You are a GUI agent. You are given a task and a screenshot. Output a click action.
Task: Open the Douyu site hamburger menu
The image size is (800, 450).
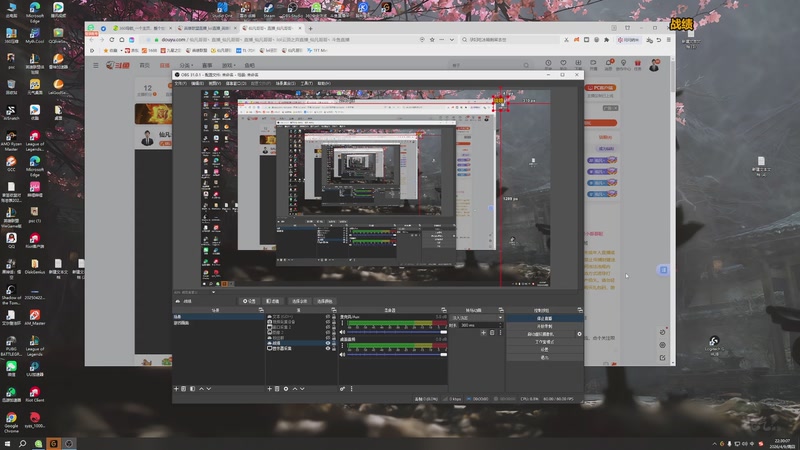95,65
